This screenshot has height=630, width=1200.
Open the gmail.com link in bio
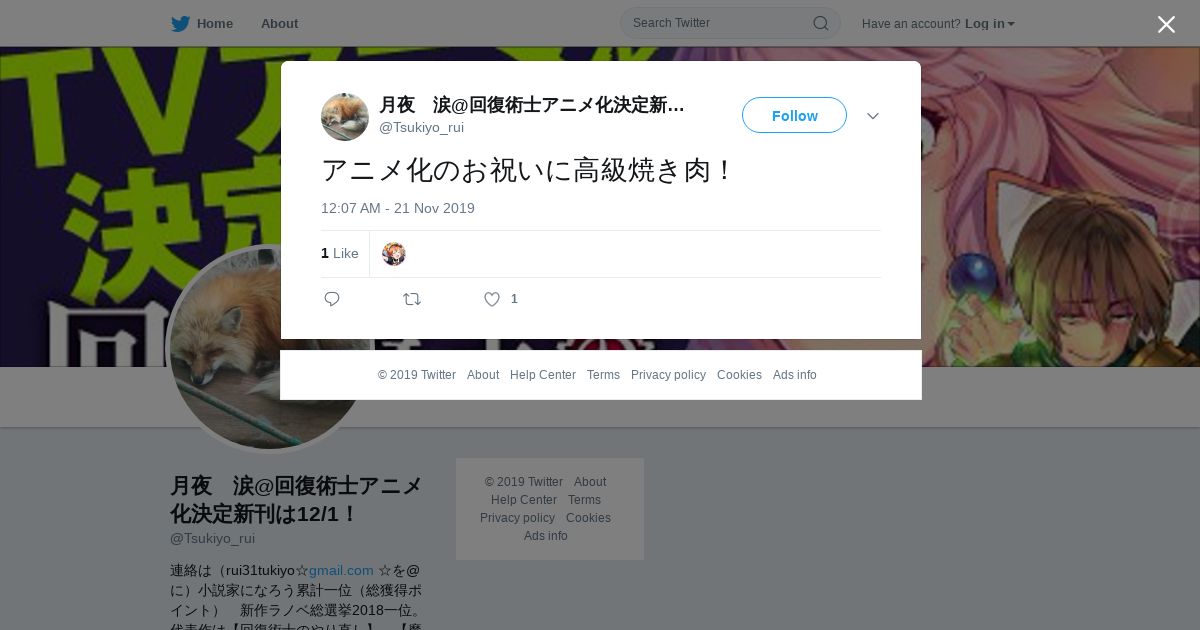click(341, 570)
